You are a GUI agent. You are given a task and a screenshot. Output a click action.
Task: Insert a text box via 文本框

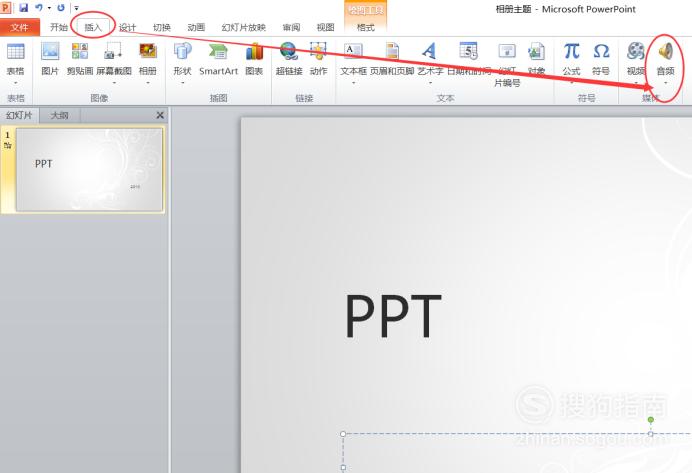pos(353,52)
